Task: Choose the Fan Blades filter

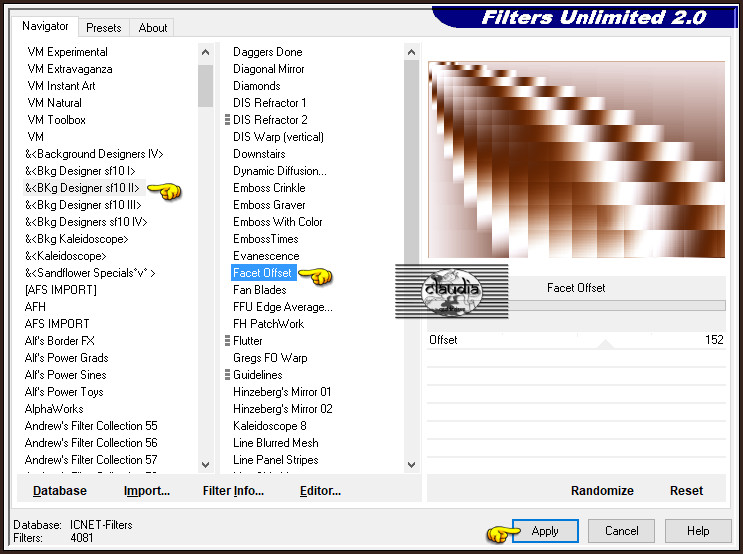Action: [260, 290]
